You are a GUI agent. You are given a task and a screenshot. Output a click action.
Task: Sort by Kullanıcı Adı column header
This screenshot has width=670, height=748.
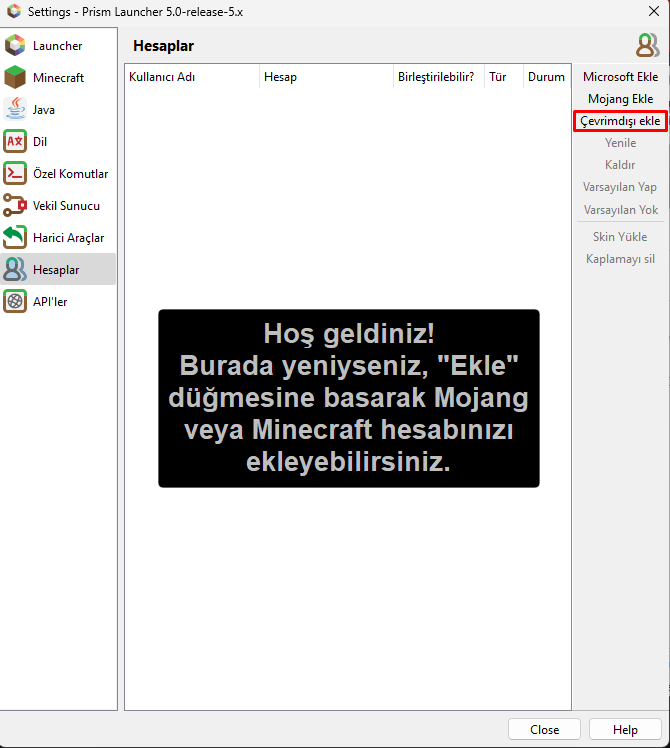192,77
